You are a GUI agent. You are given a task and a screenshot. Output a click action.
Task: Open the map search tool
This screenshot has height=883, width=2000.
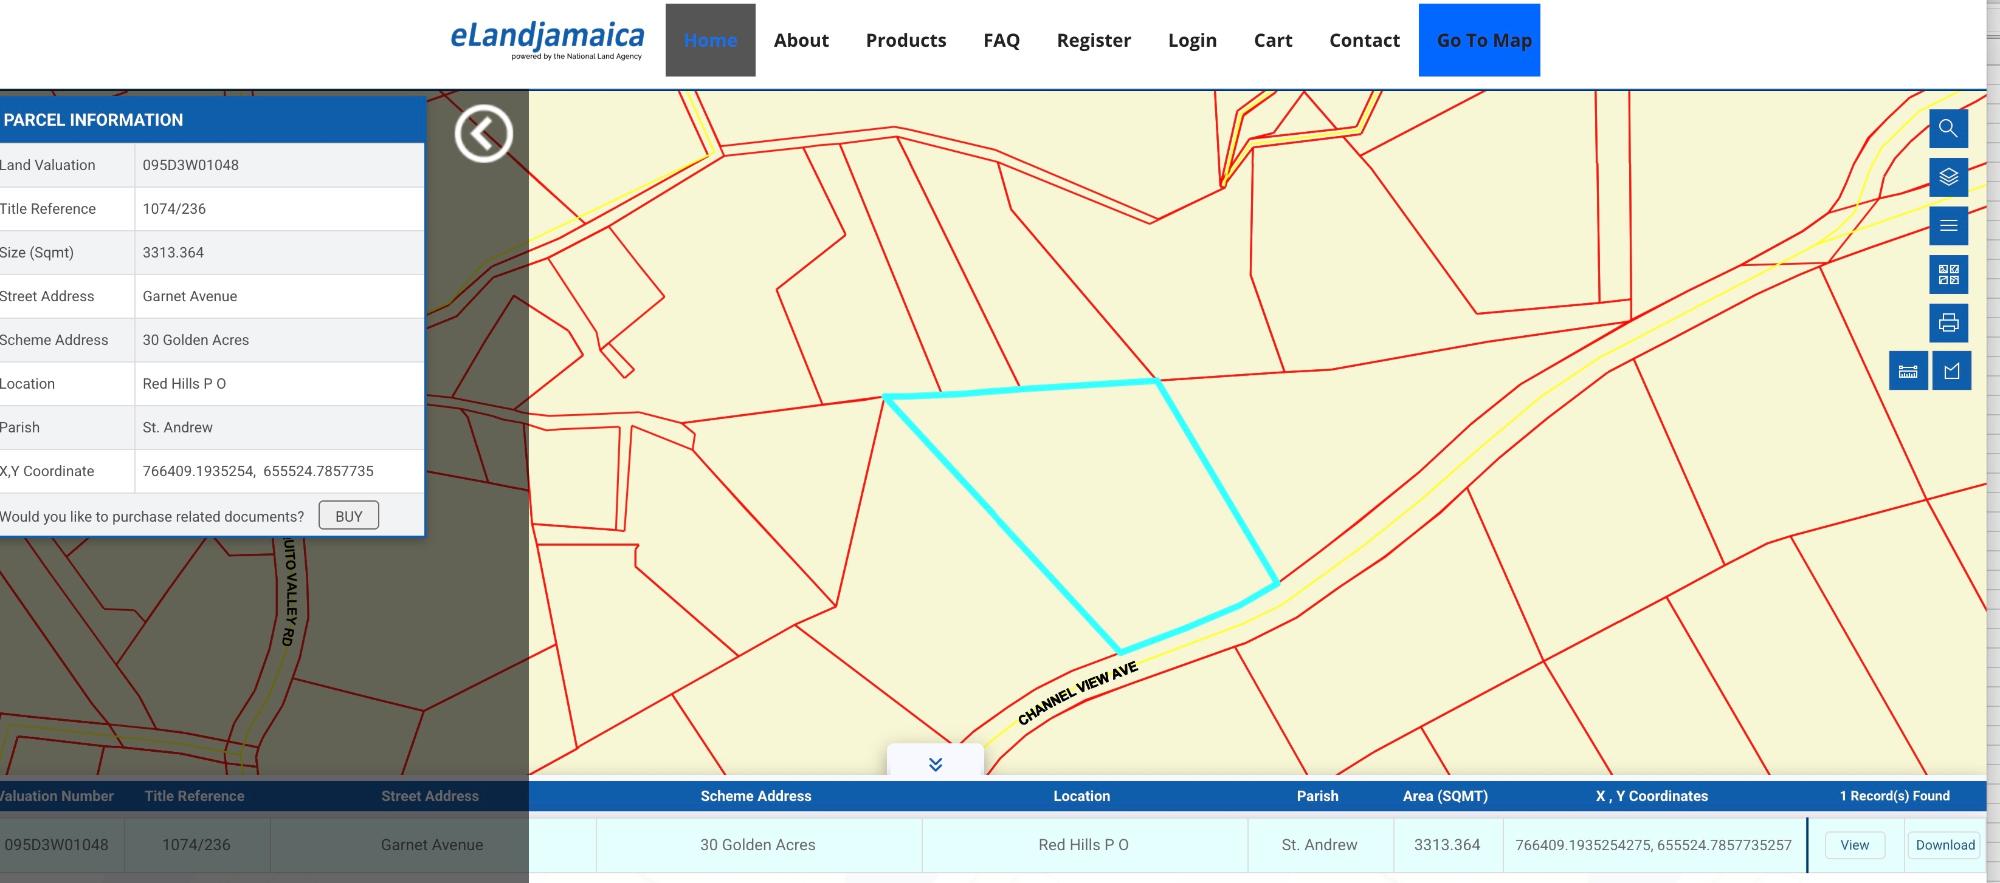click(1948, 129)
